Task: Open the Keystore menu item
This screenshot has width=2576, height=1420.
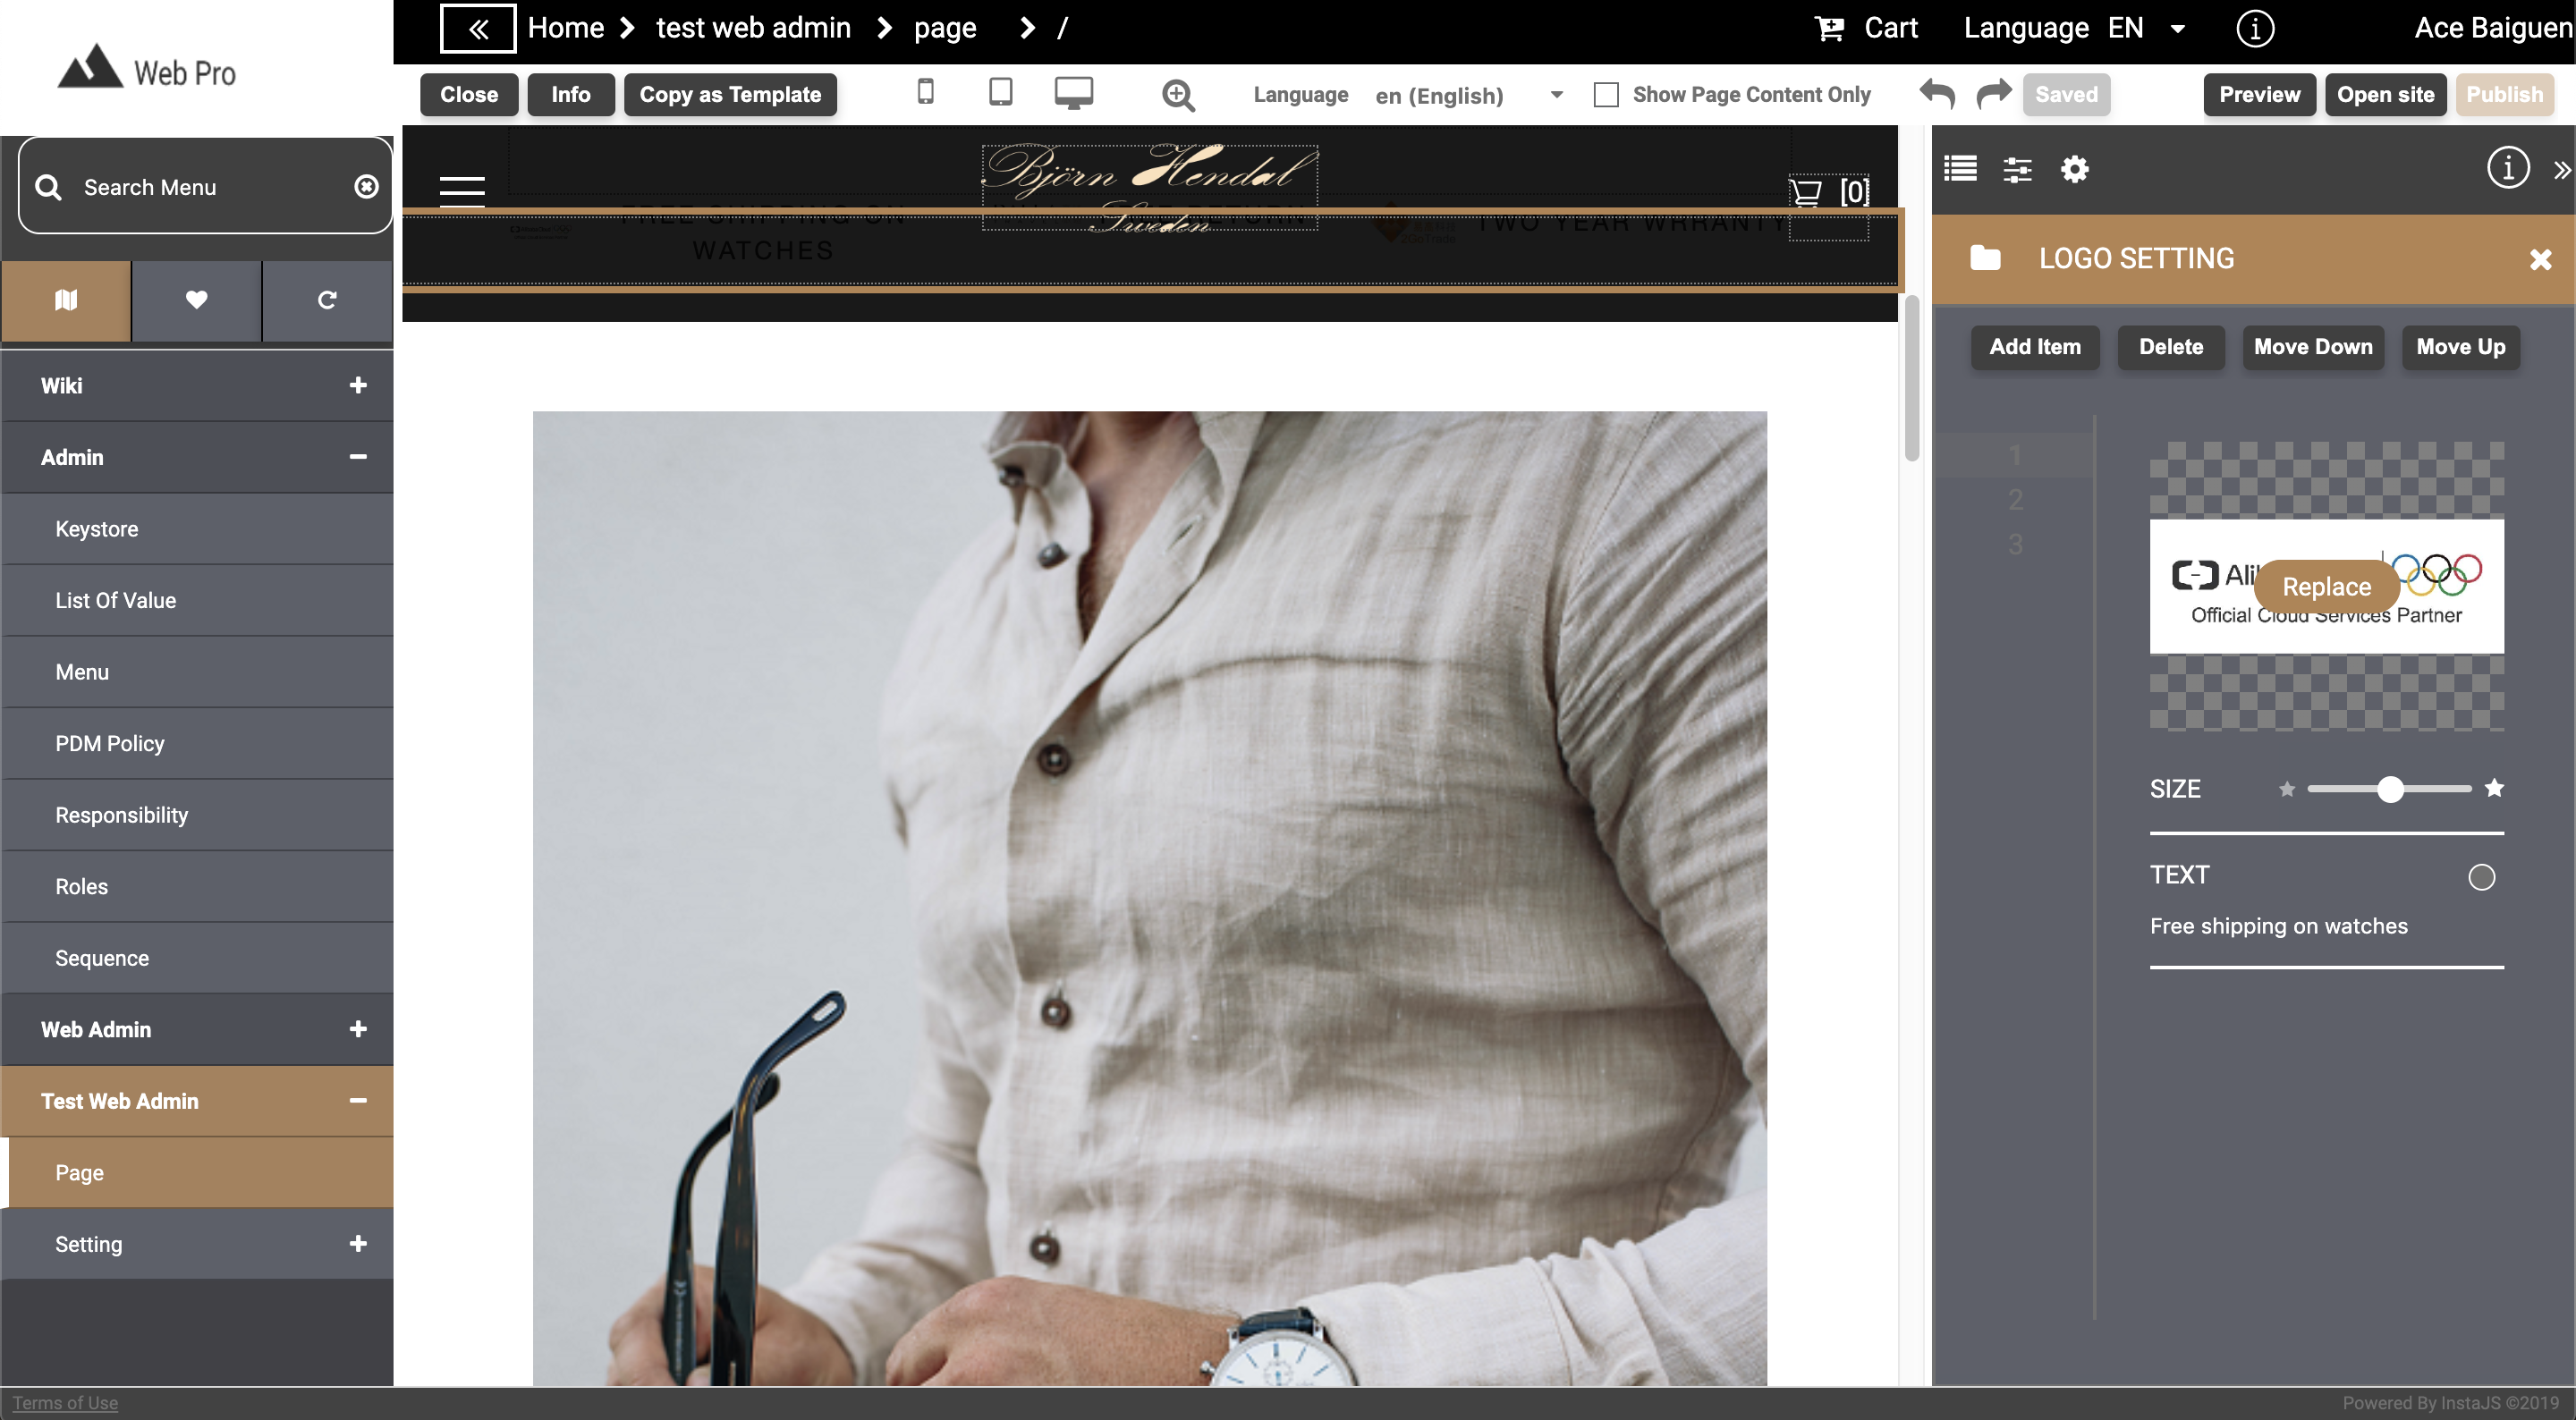Action: tap(97, 529)
